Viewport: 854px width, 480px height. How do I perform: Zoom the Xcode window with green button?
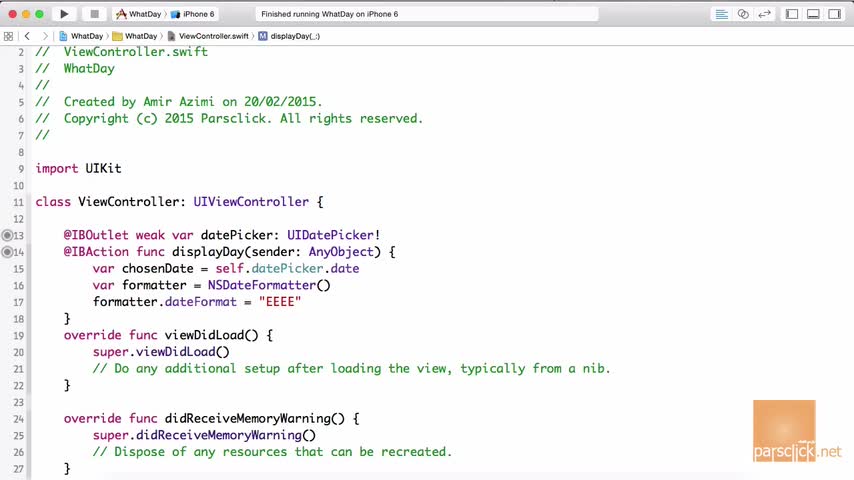click(x=39, y=14)
